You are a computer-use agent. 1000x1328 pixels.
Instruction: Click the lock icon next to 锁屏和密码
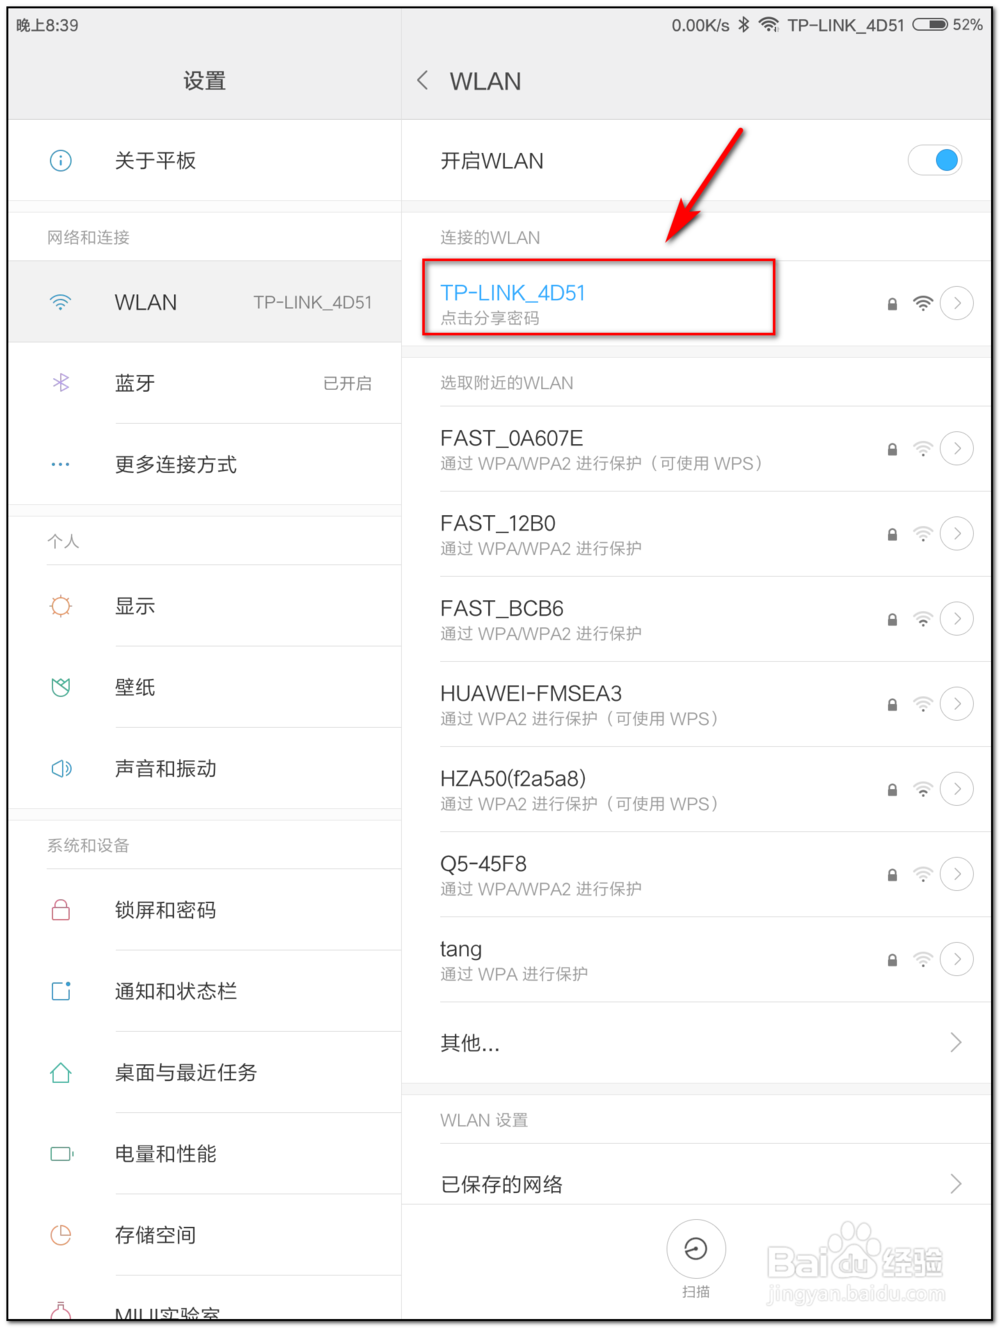(61, 910)
